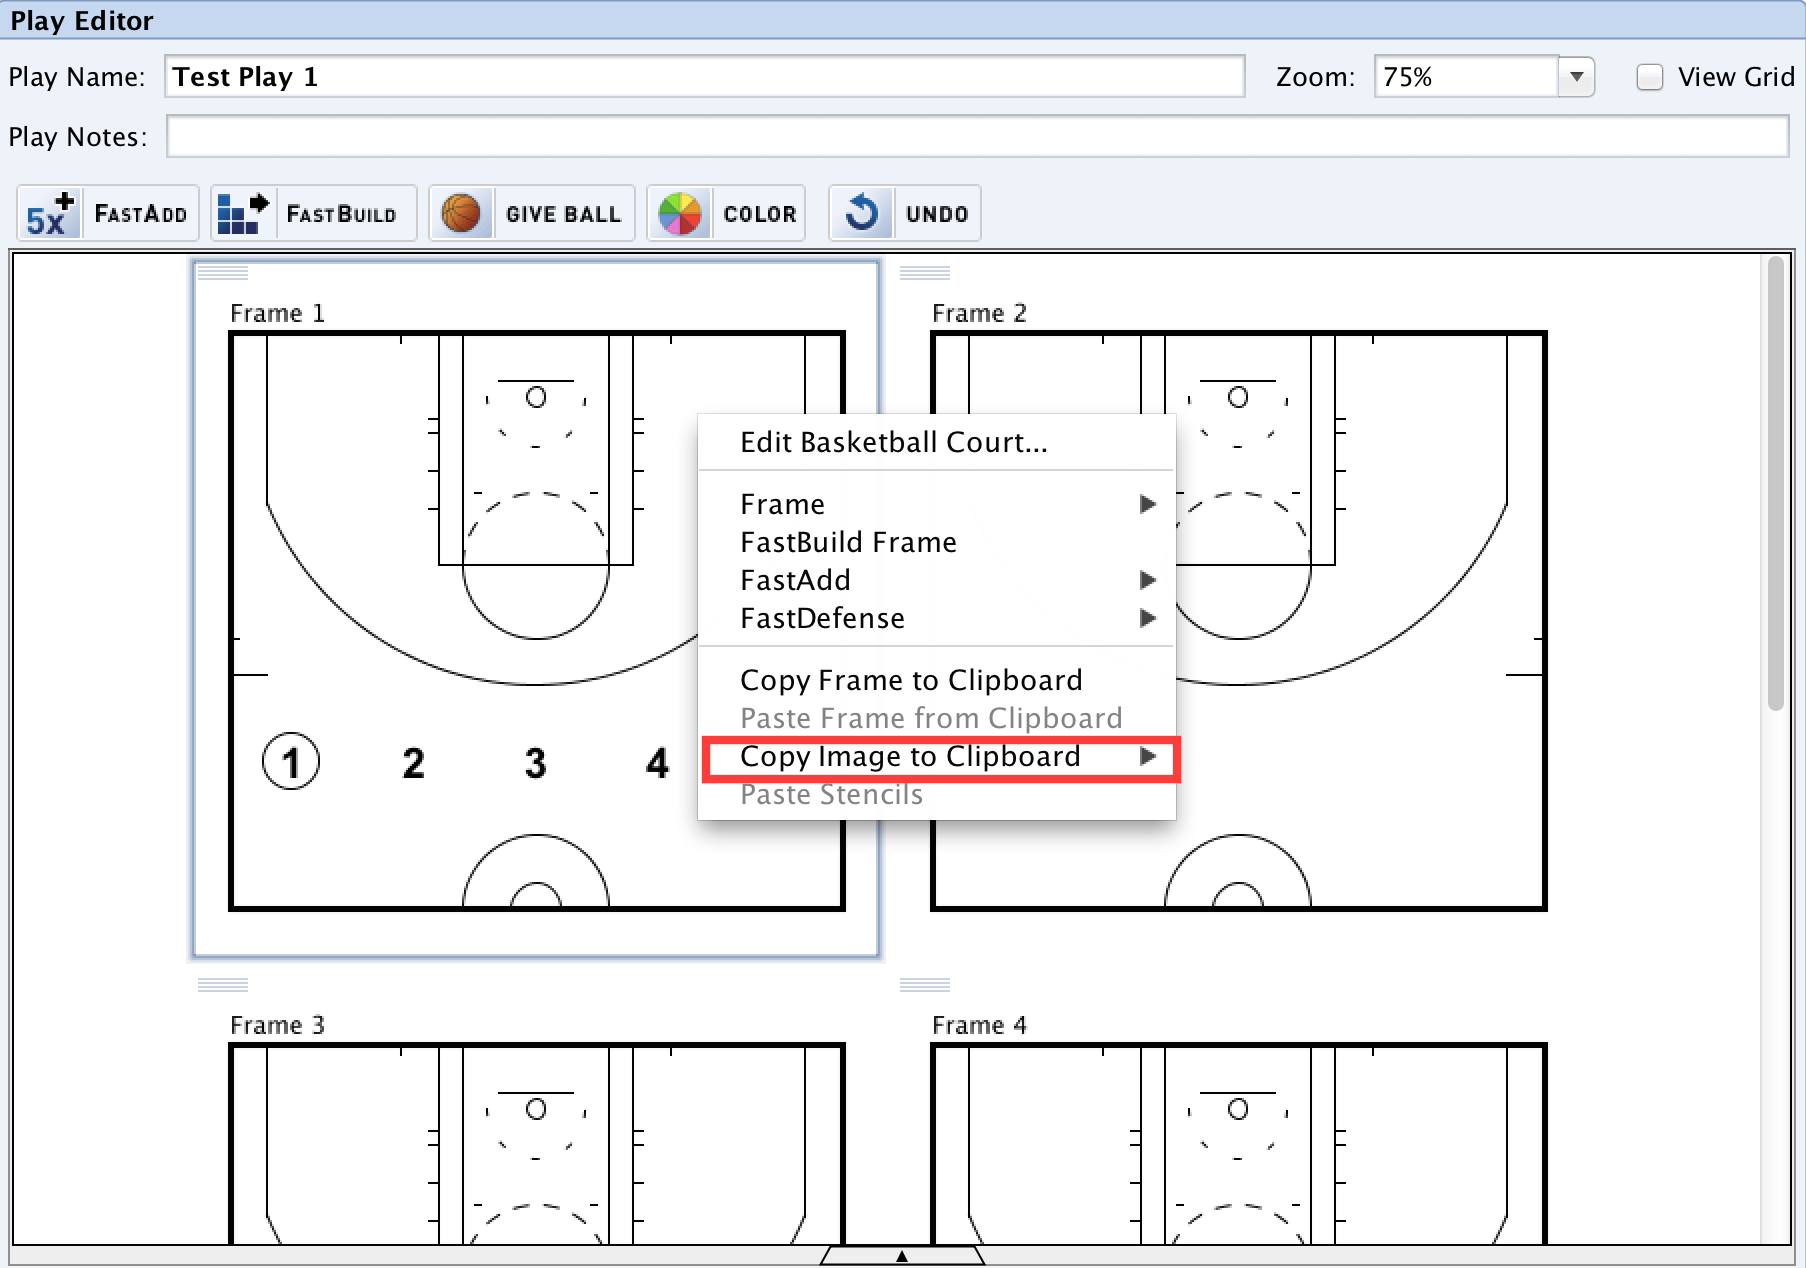Click the color wheel icon

click(x=680, y=213)
